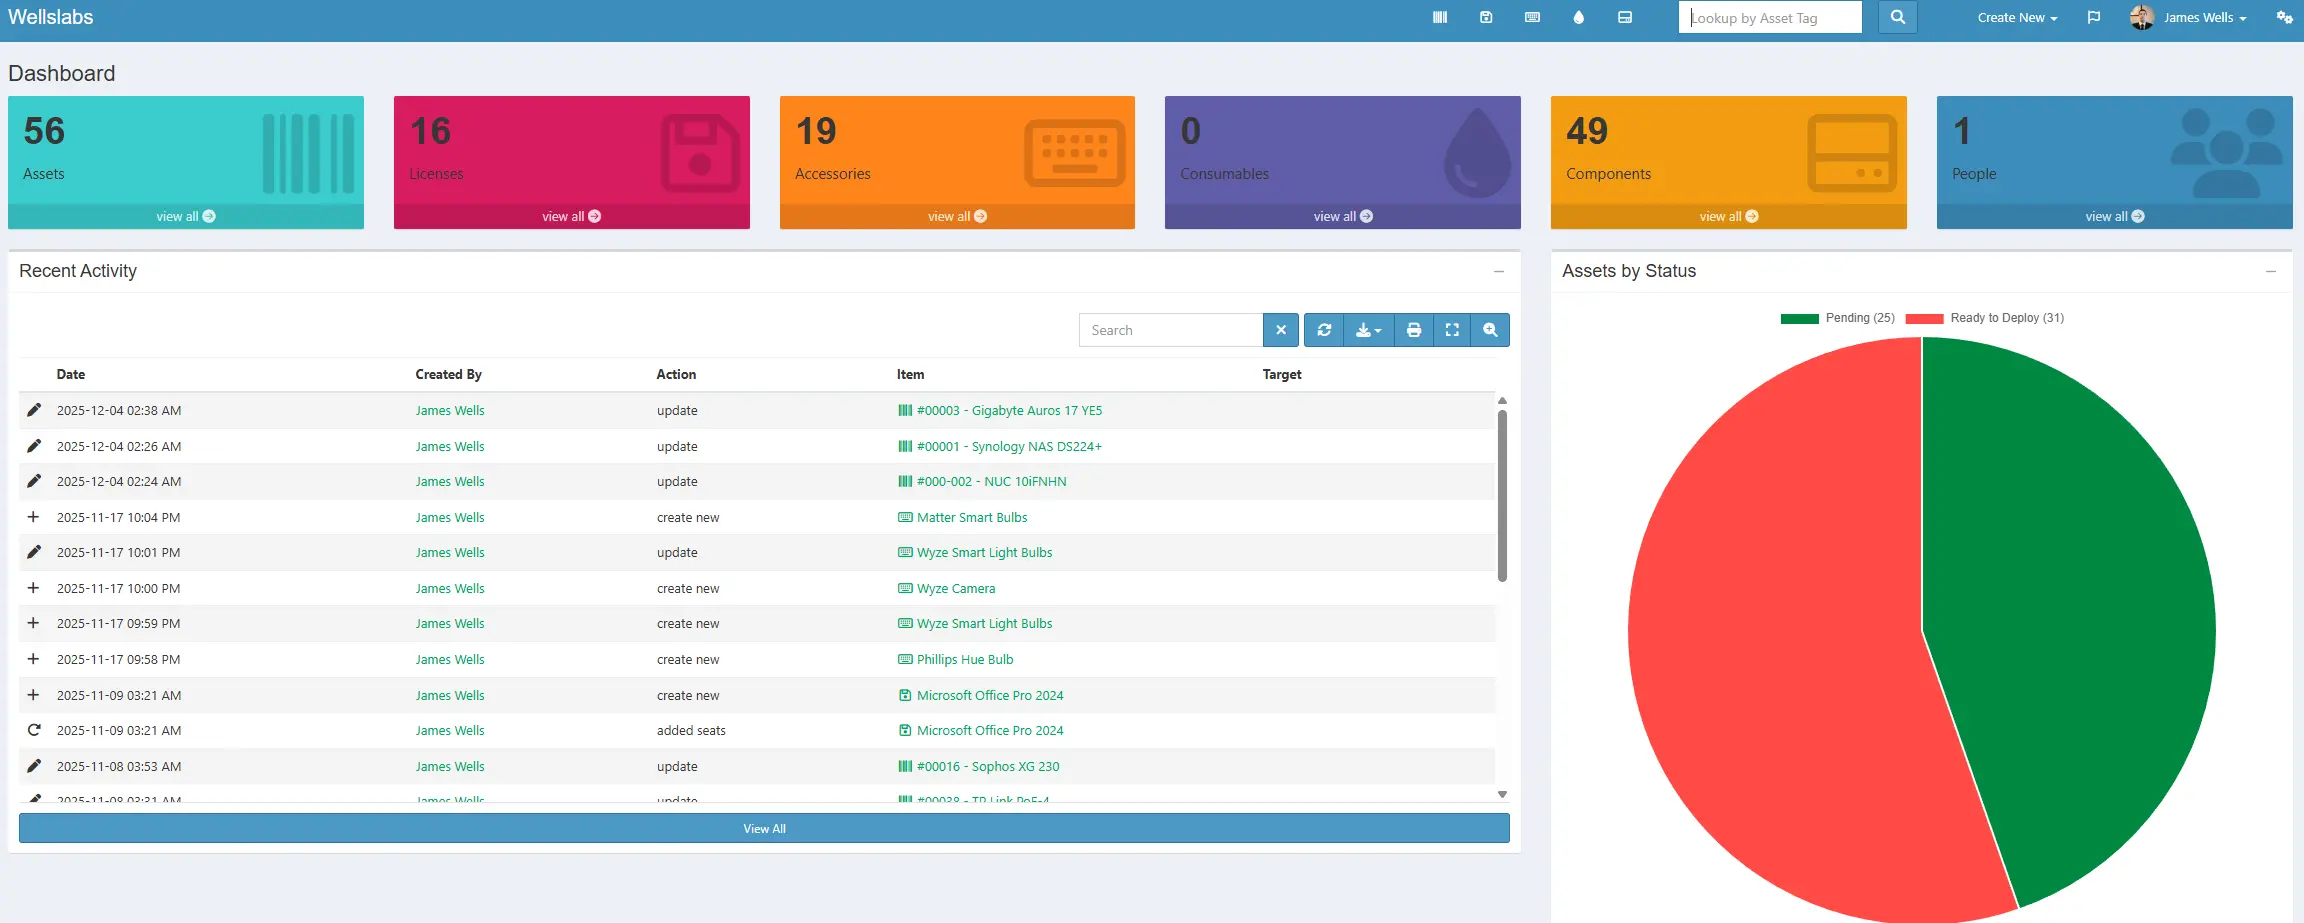
Task: Focus the Lookup by Asset Tag field
Action: click(1770, 17)
